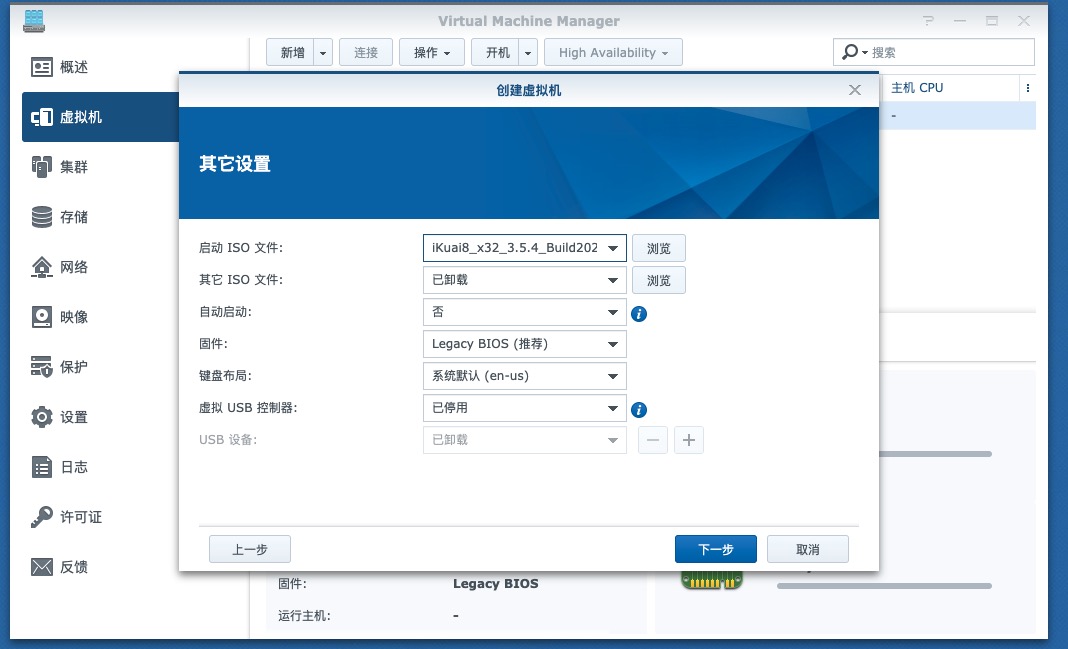Click the 下一步 next button
Image resolution: width=1068 pixels, height=649 pixels.
(716, 549)
